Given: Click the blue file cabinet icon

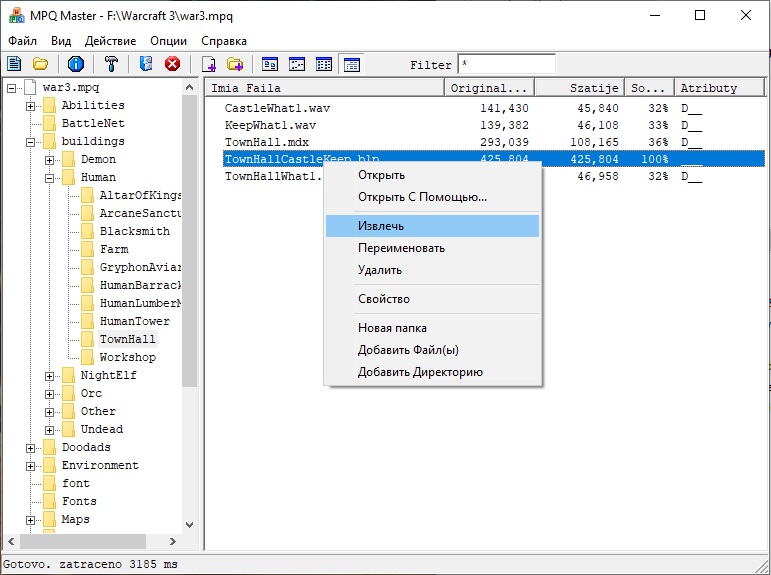Looking at the screenshot, I should tap(146, 64).
